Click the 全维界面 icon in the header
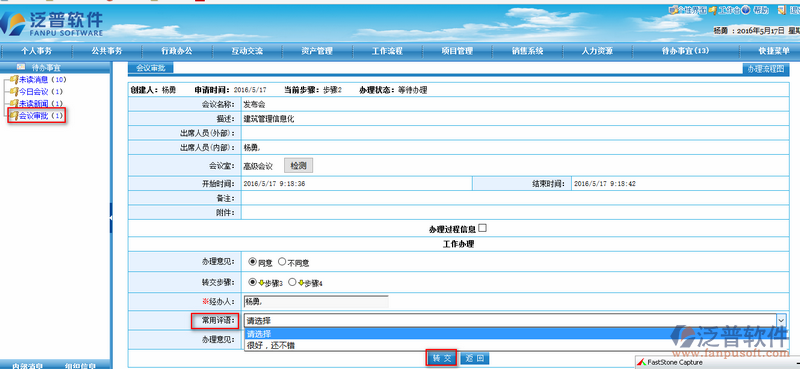Image resolution: width=800 pixels, height=369 pixels. (672, 10)
